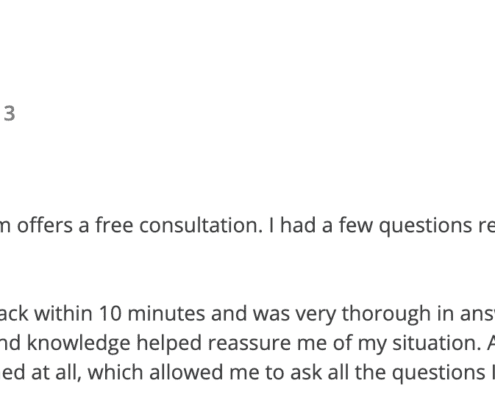
Task: Click the word "ask" in the last line
Action: [306, 372]
